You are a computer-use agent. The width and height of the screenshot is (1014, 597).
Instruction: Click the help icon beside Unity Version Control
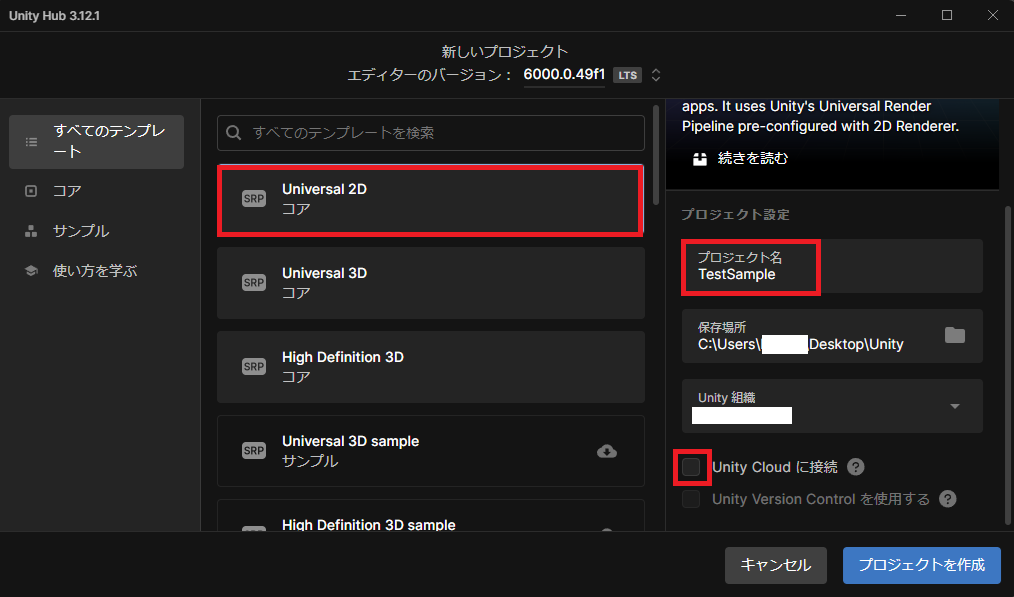pyautogui.click(x=947, y=499)
